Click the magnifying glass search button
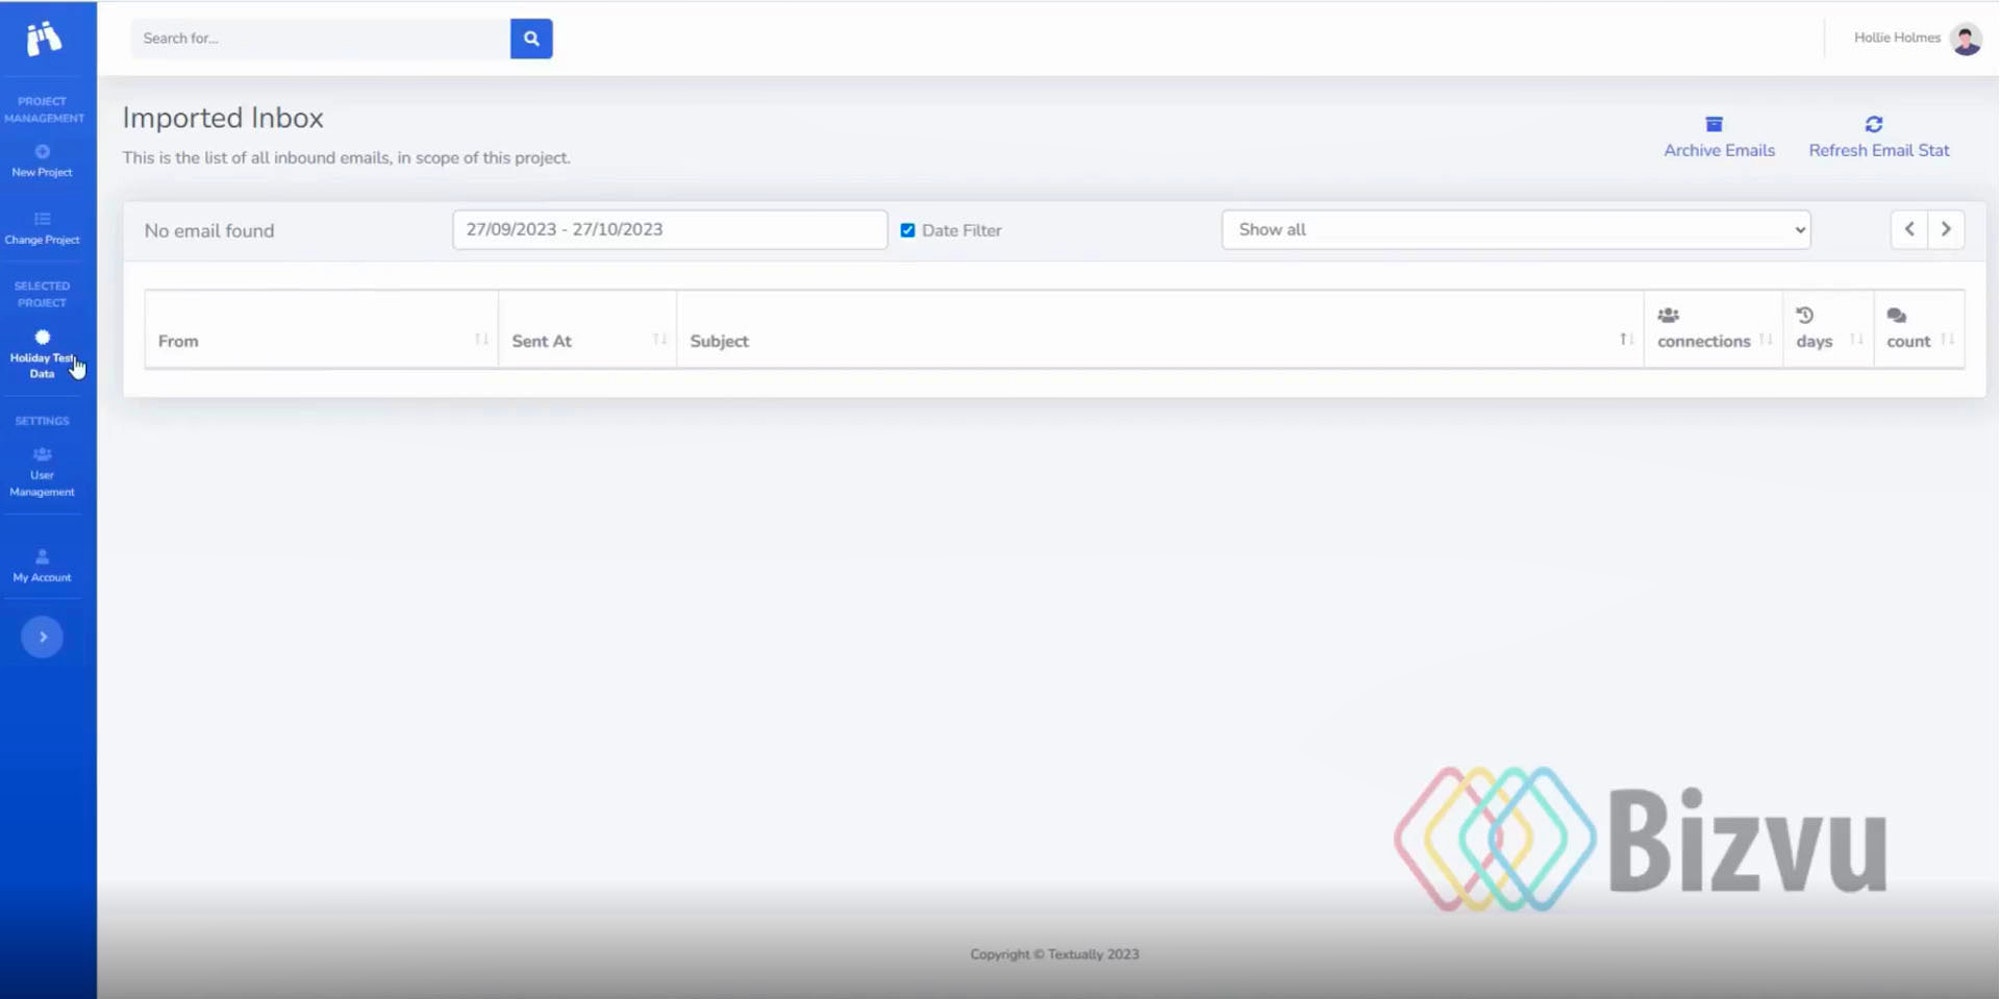Screen dimensions: 2000x999 (531, 38)
